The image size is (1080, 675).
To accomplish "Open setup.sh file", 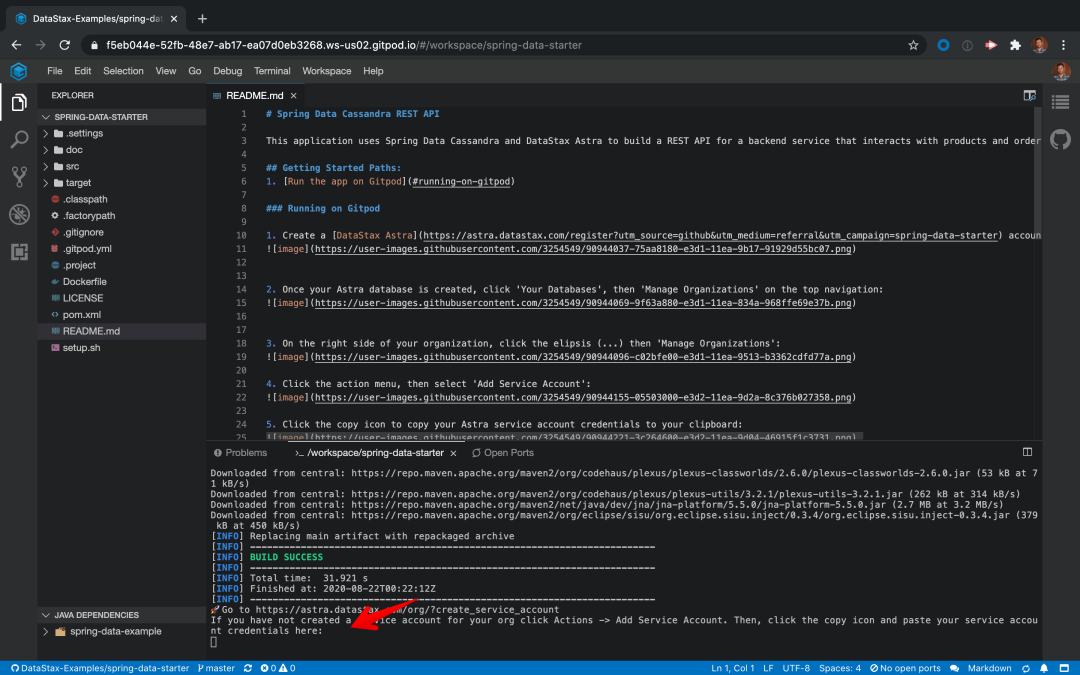I will pyautogui.click(x=81, y=348).
